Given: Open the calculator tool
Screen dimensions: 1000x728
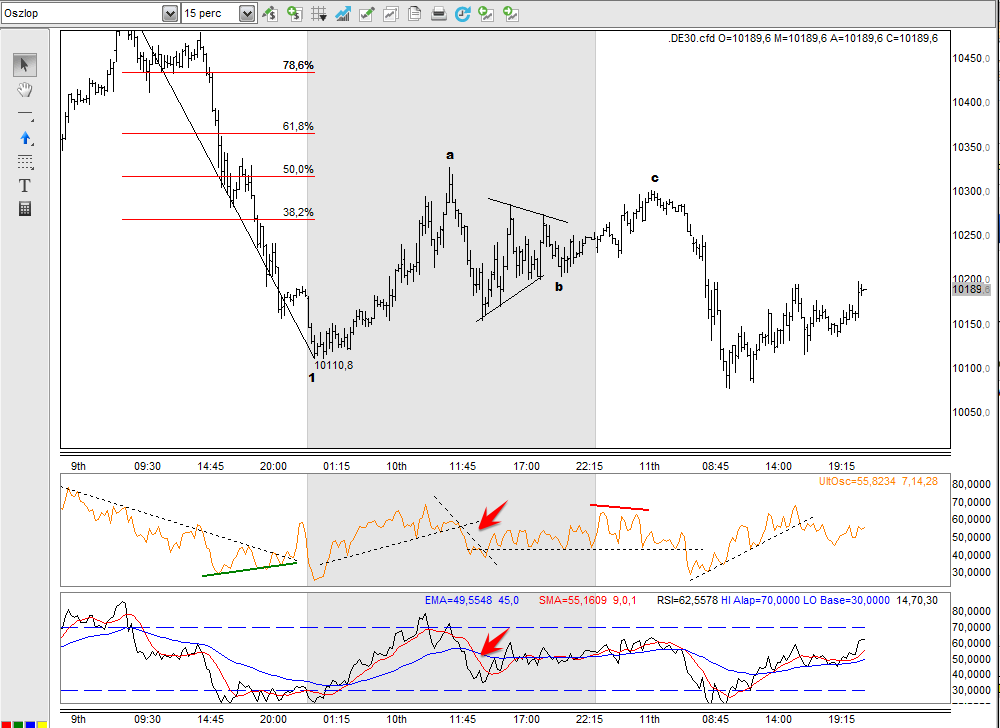Looking at the screenshot, I should click(x=25, y=209).
